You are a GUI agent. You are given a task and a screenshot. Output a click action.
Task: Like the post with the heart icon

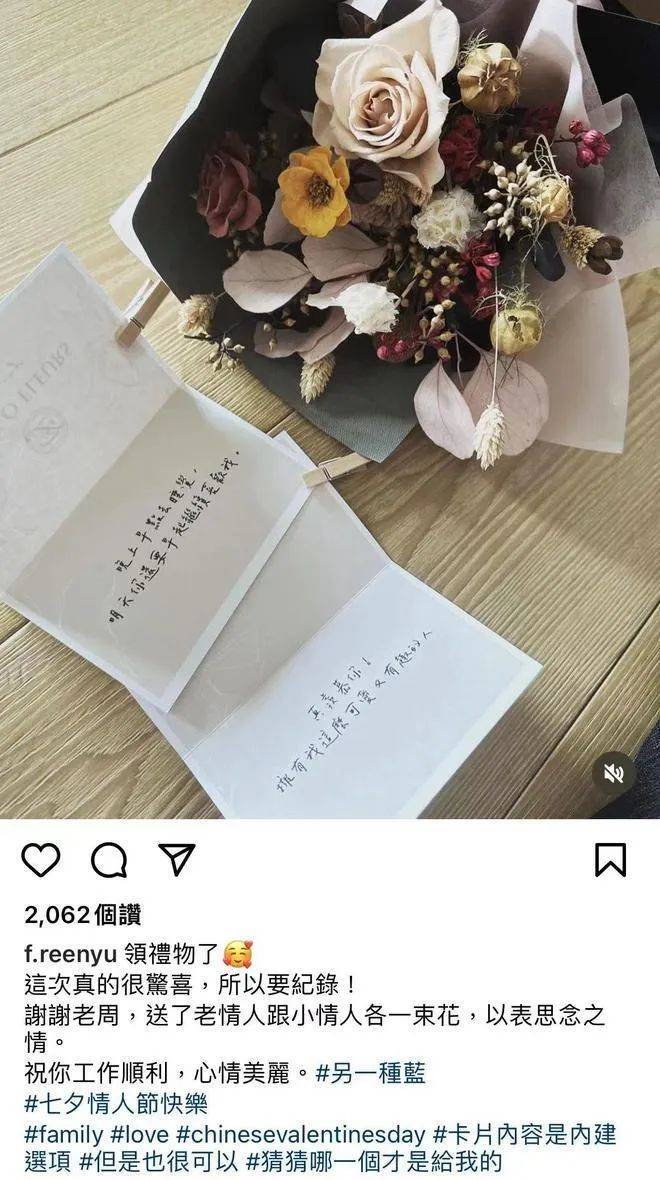41,859
